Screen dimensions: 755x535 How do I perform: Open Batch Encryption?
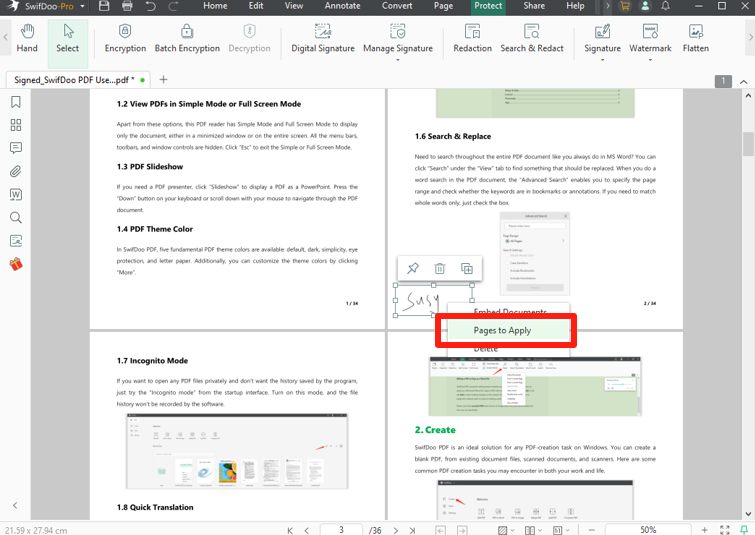tap(187, 39)
